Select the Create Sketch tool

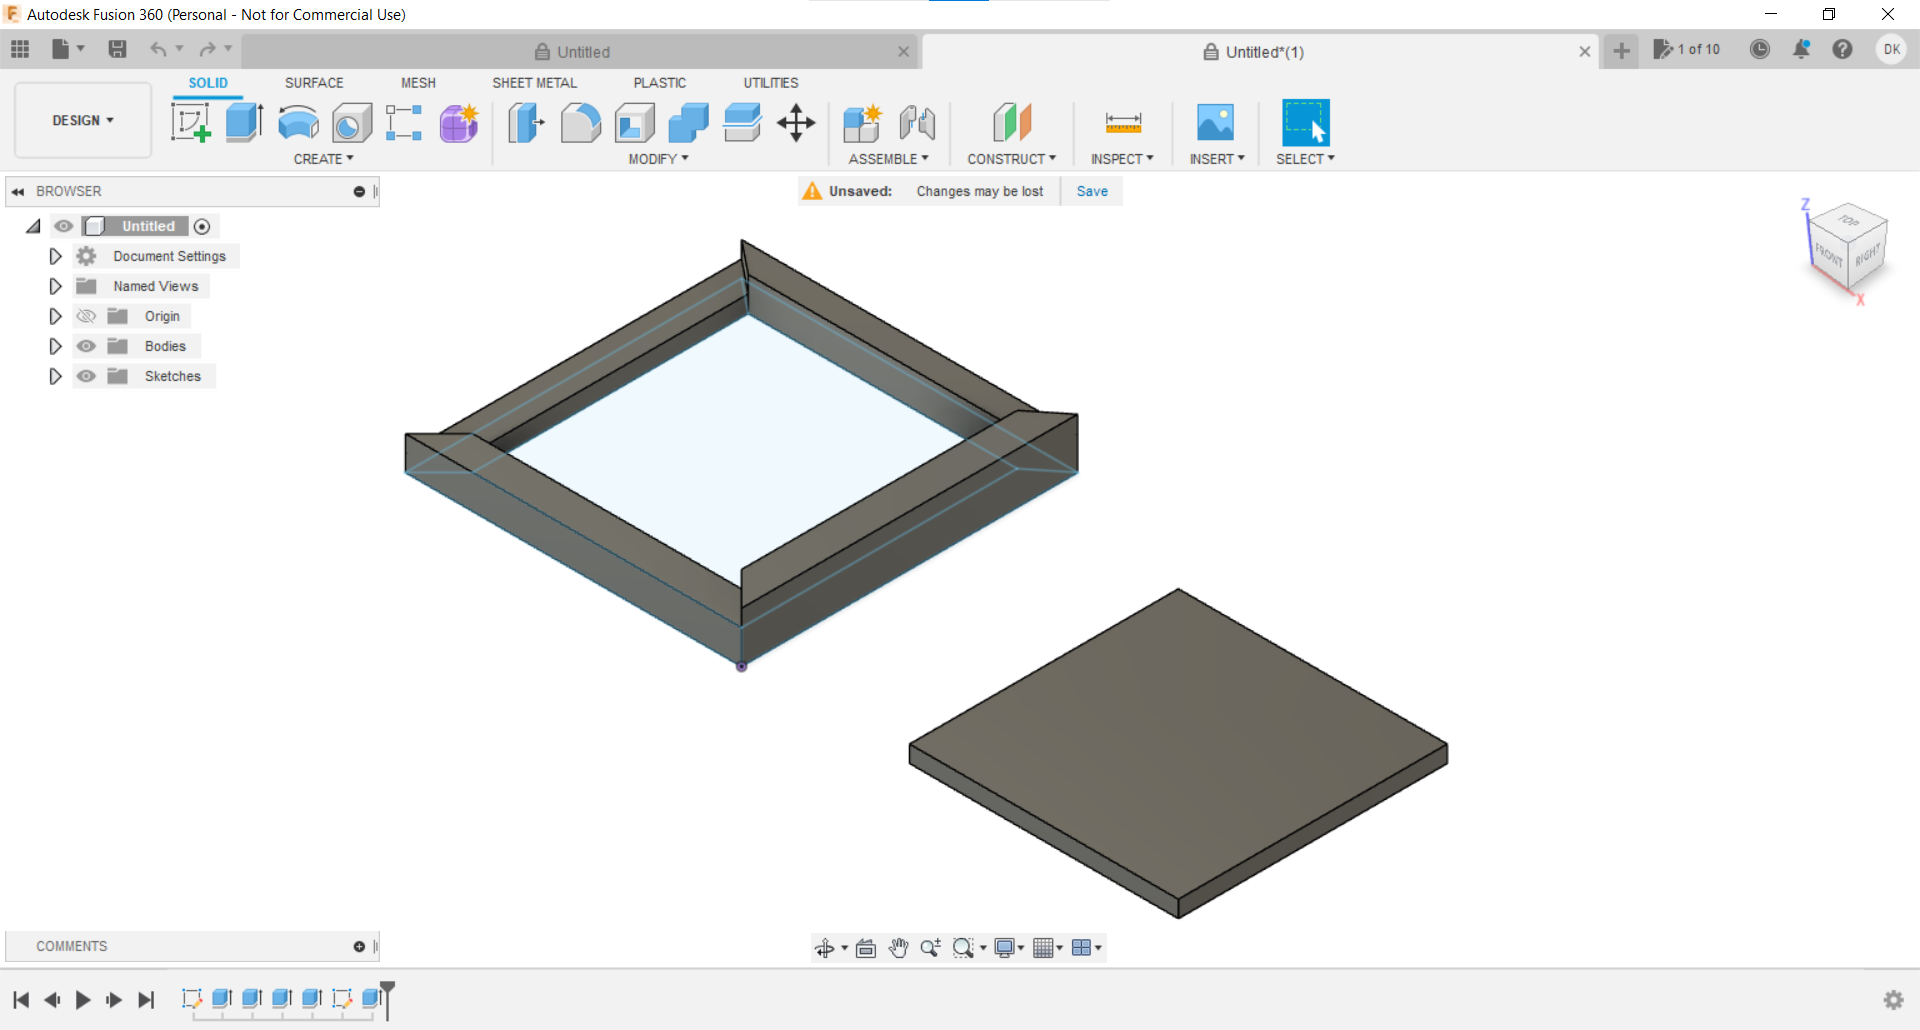click(x=191, y=122)
